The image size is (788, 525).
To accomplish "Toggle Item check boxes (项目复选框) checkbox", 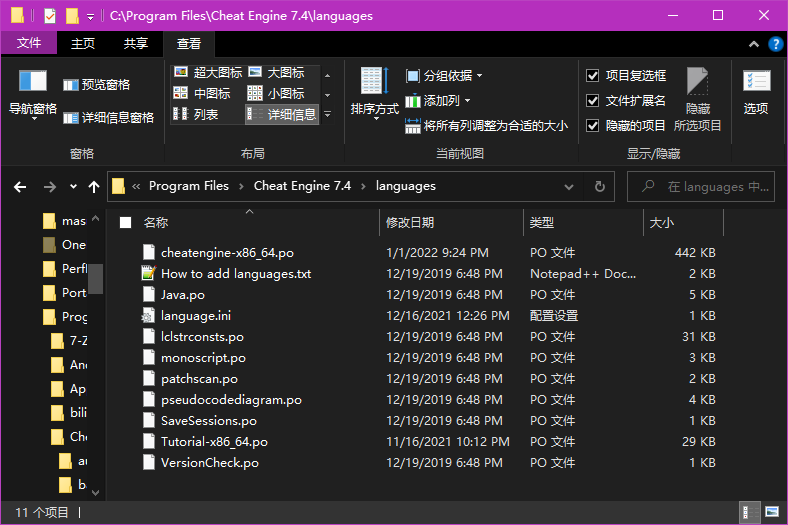I will tap(593, 76).
